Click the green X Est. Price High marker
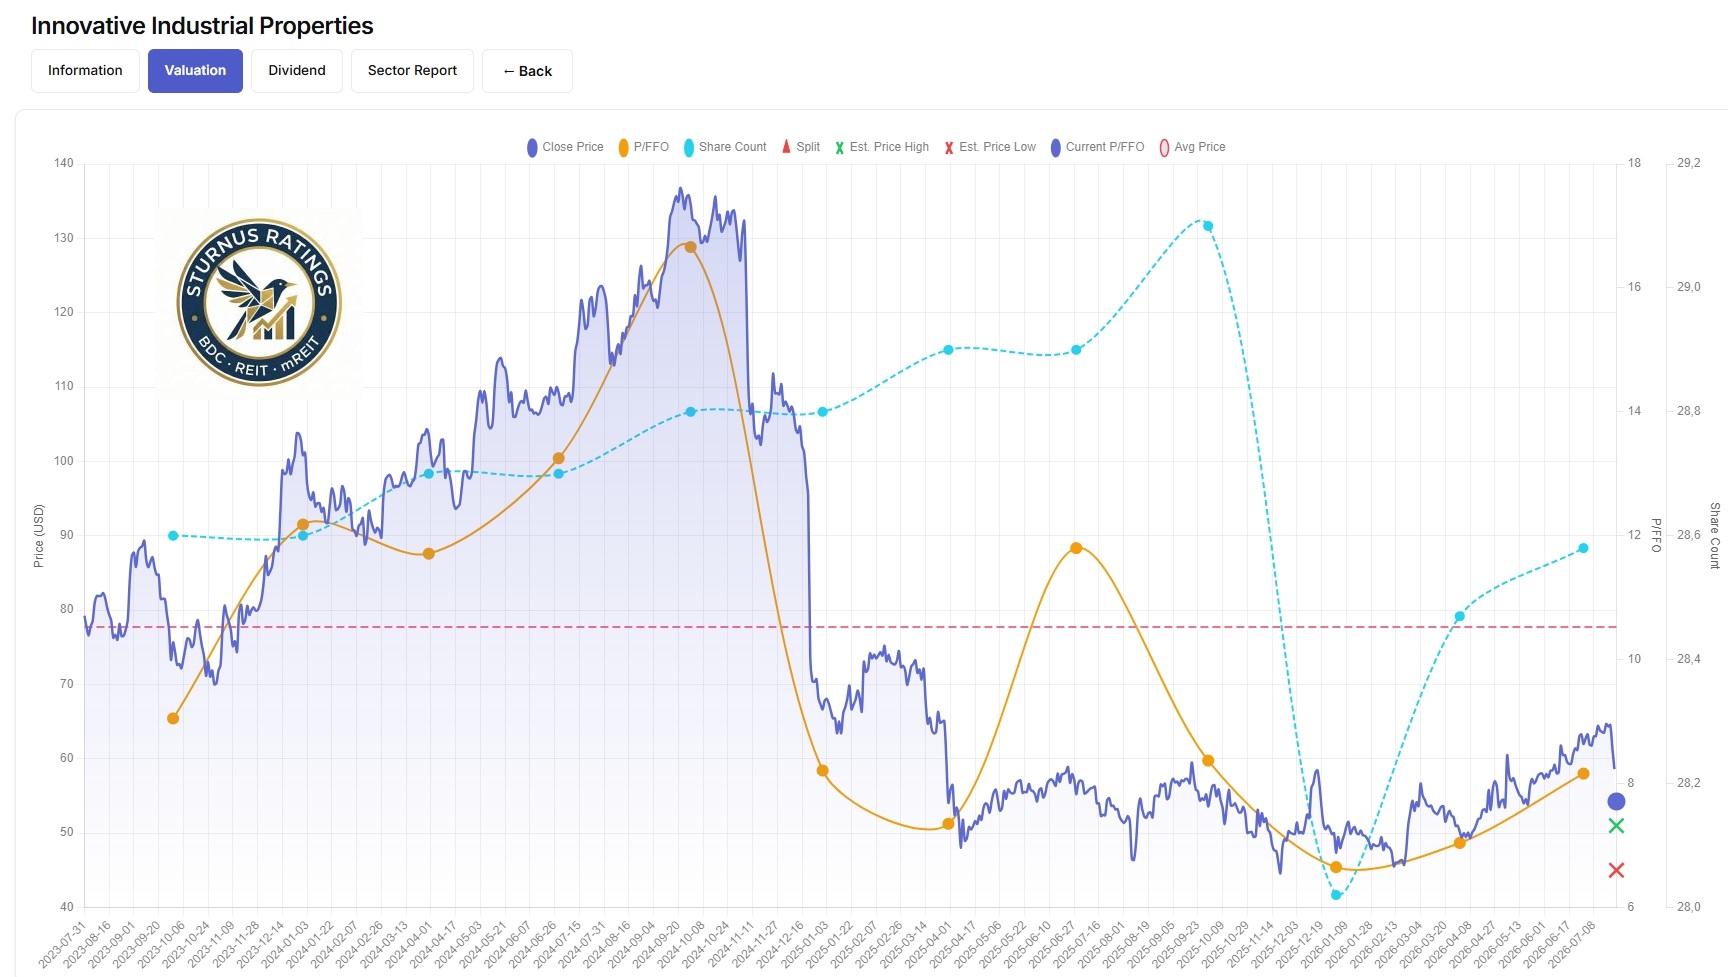This screenshot has height=977, width=1728. 1616,826
